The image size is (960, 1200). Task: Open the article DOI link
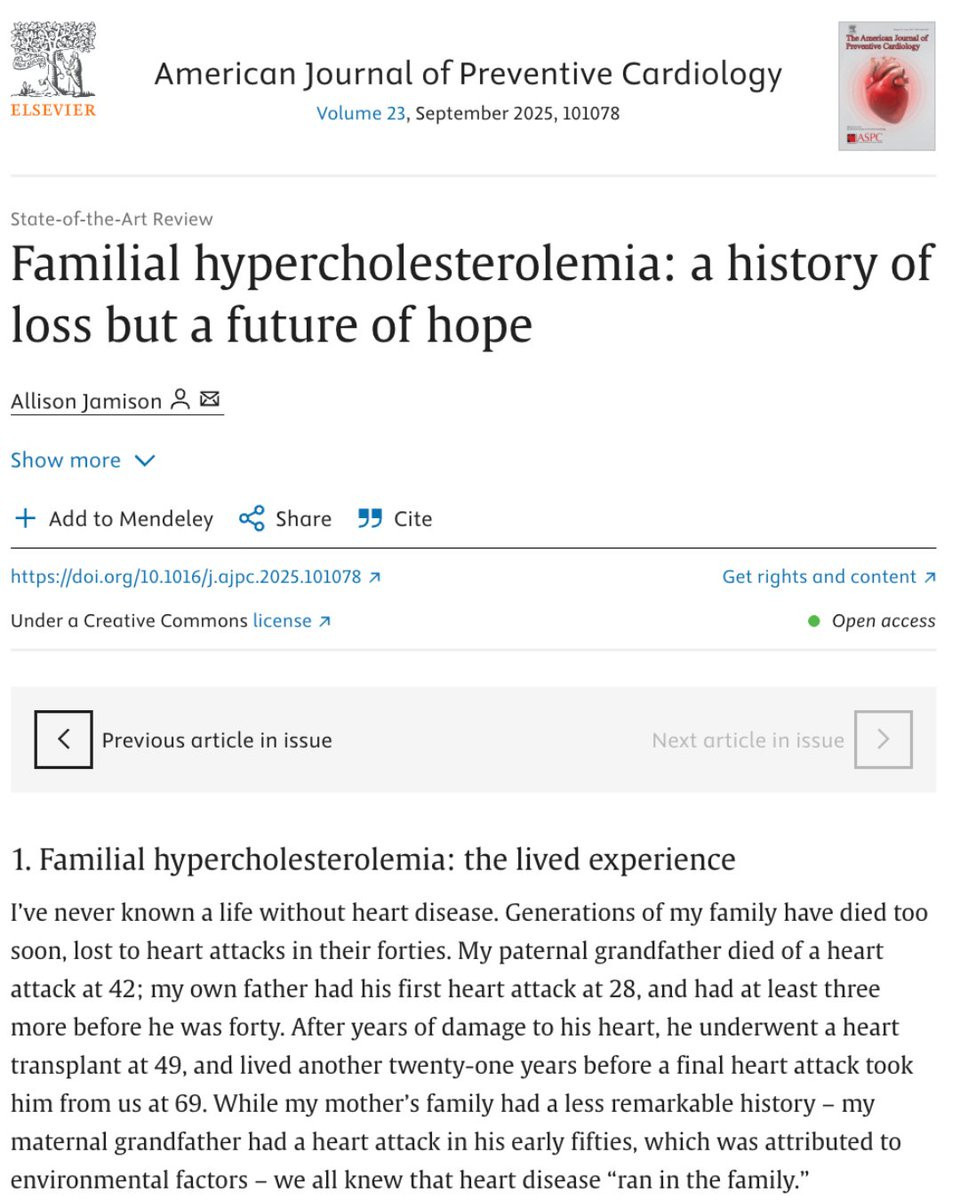coord(195,577)
